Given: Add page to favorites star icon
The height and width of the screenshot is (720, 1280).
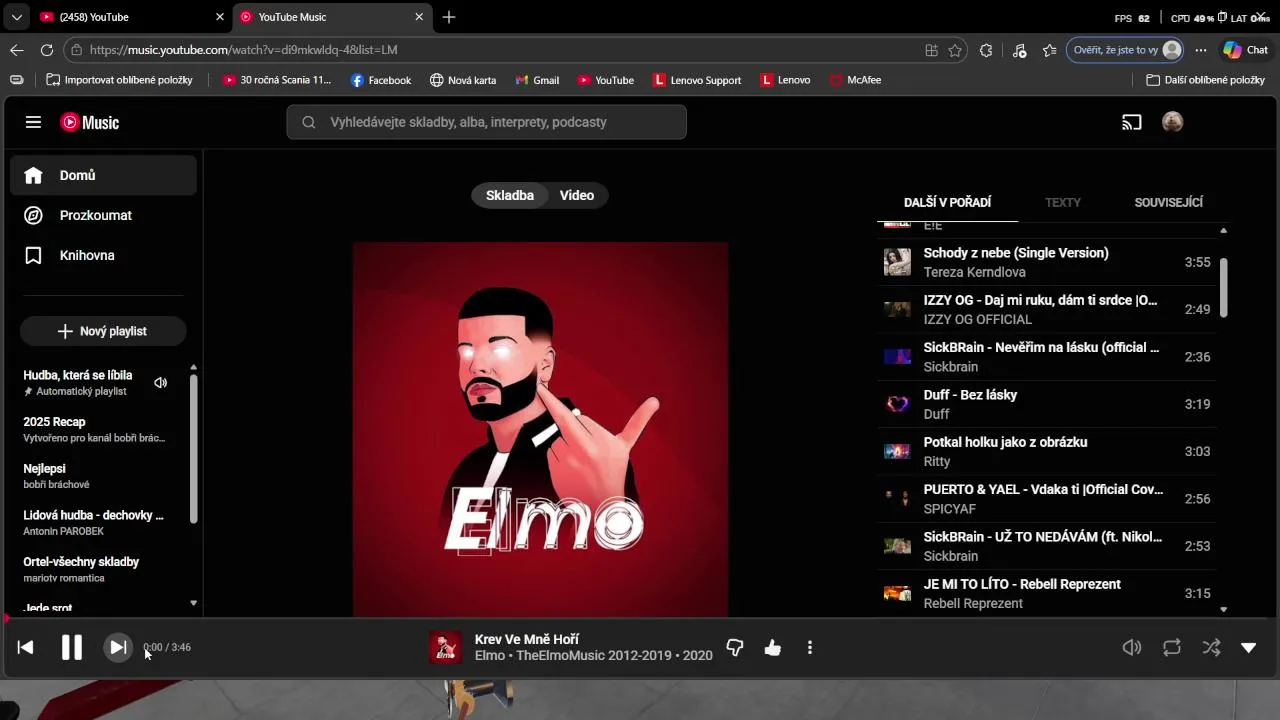Looking at the screenshot, I should [955, 50].
